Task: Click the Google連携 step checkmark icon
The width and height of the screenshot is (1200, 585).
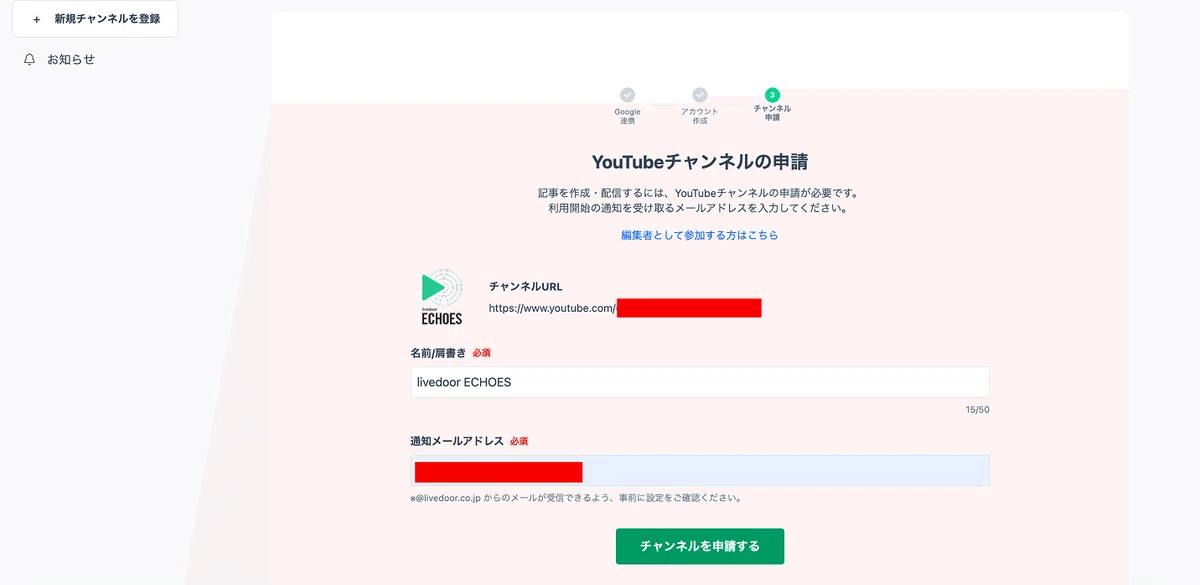Action: point(627,95)
